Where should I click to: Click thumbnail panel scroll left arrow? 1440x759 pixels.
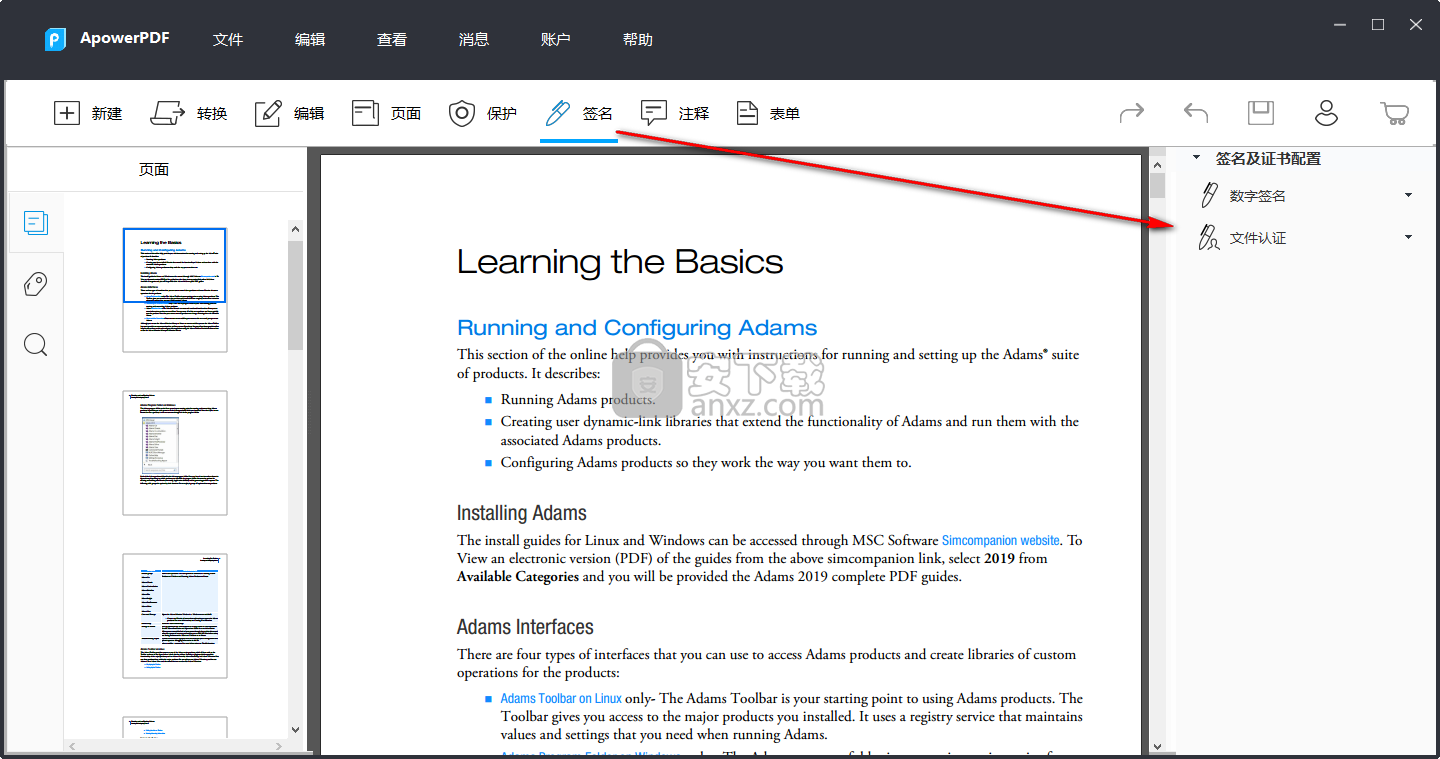coord(72,745)
